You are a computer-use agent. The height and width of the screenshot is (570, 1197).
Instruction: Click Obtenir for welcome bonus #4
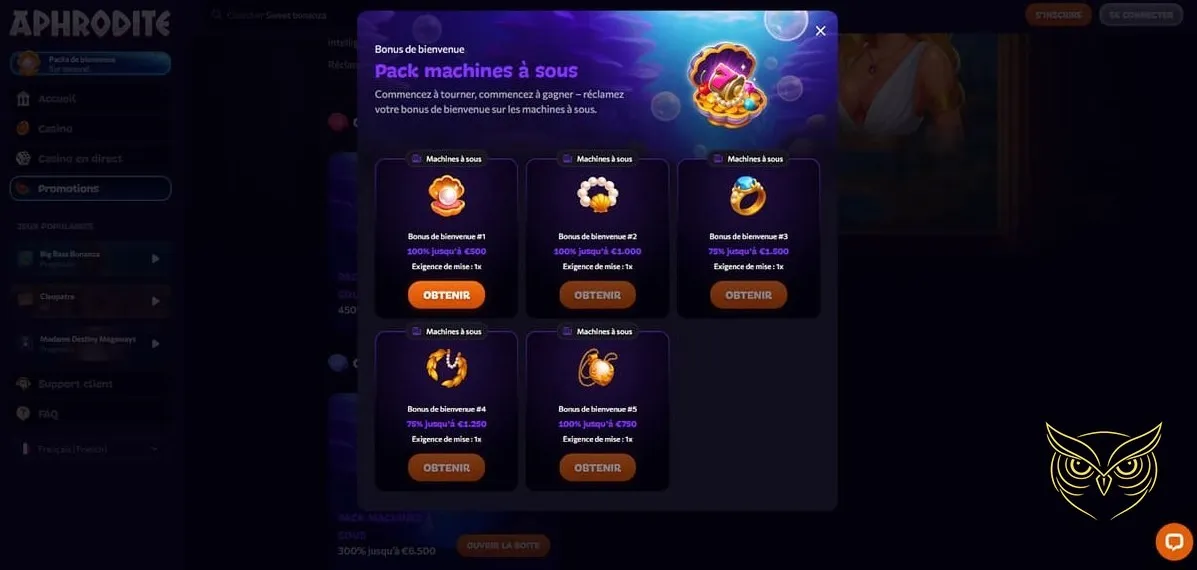447,467
